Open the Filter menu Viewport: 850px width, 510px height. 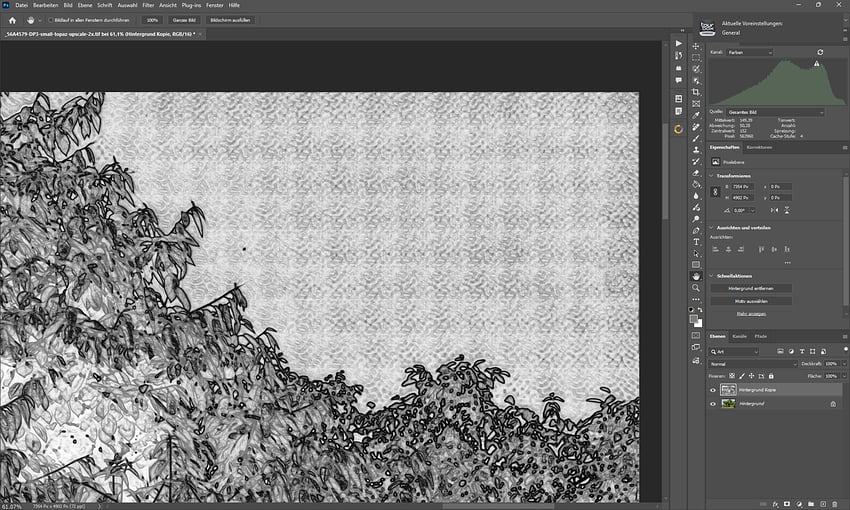point(147,5)
